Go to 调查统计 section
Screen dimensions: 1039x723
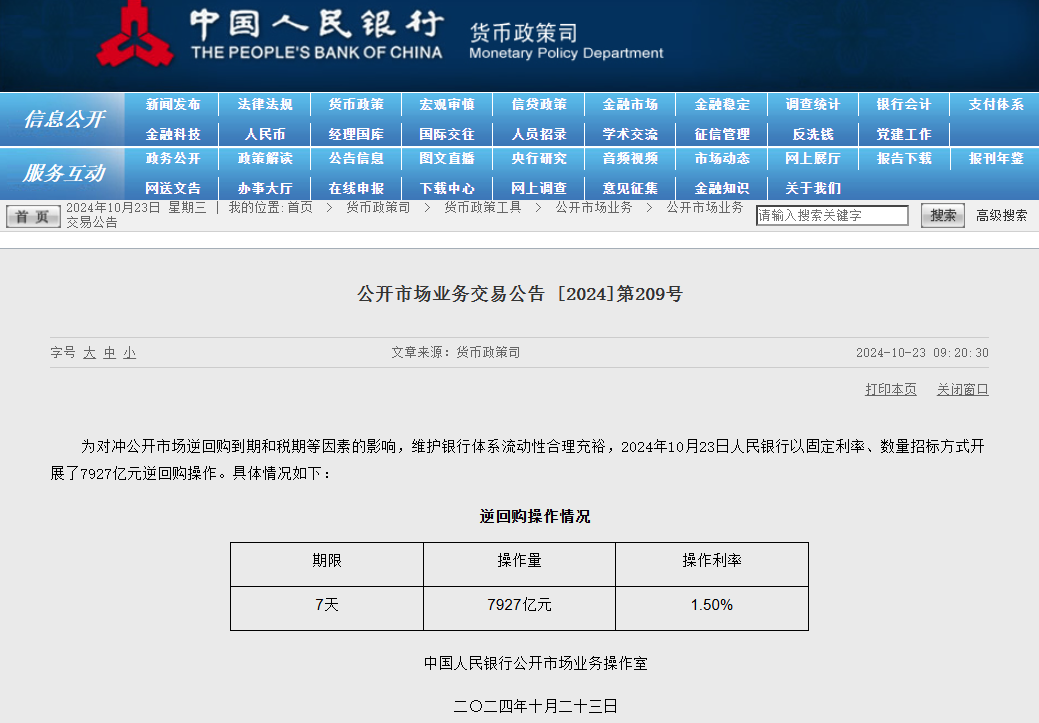click(812, 105)
